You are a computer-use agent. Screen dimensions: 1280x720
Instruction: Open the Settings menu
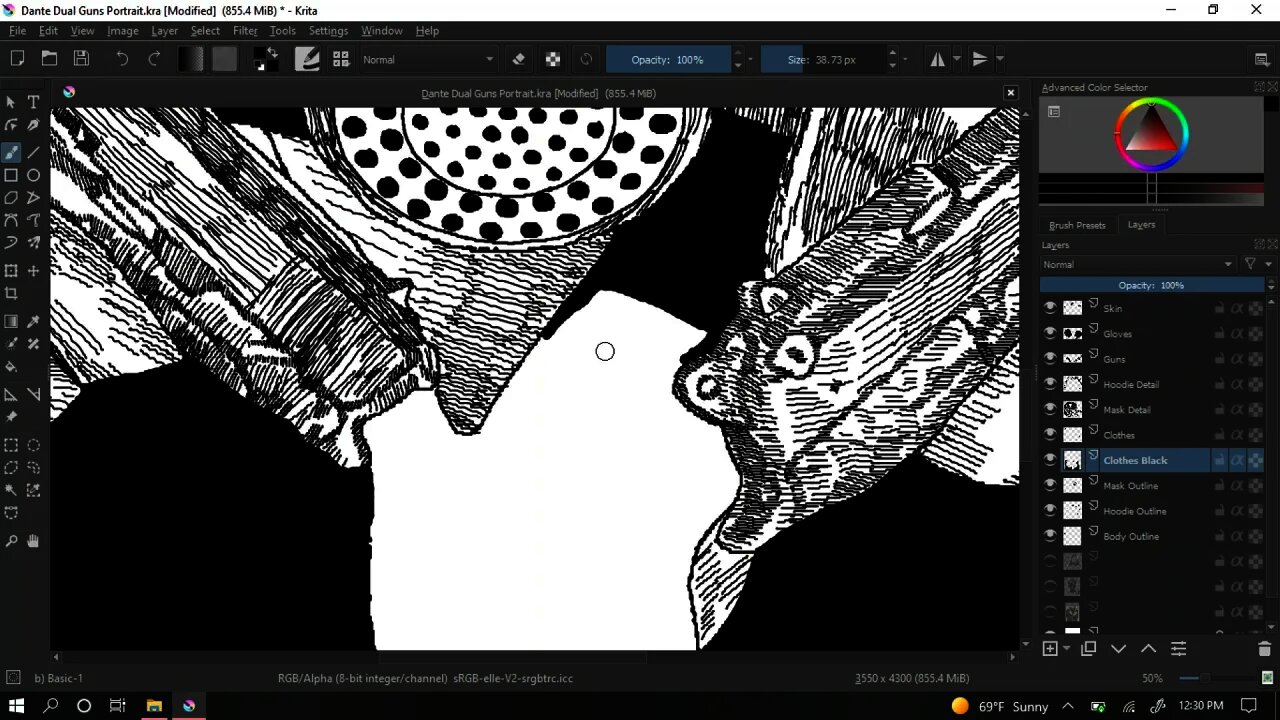click(x=328, y=31)
